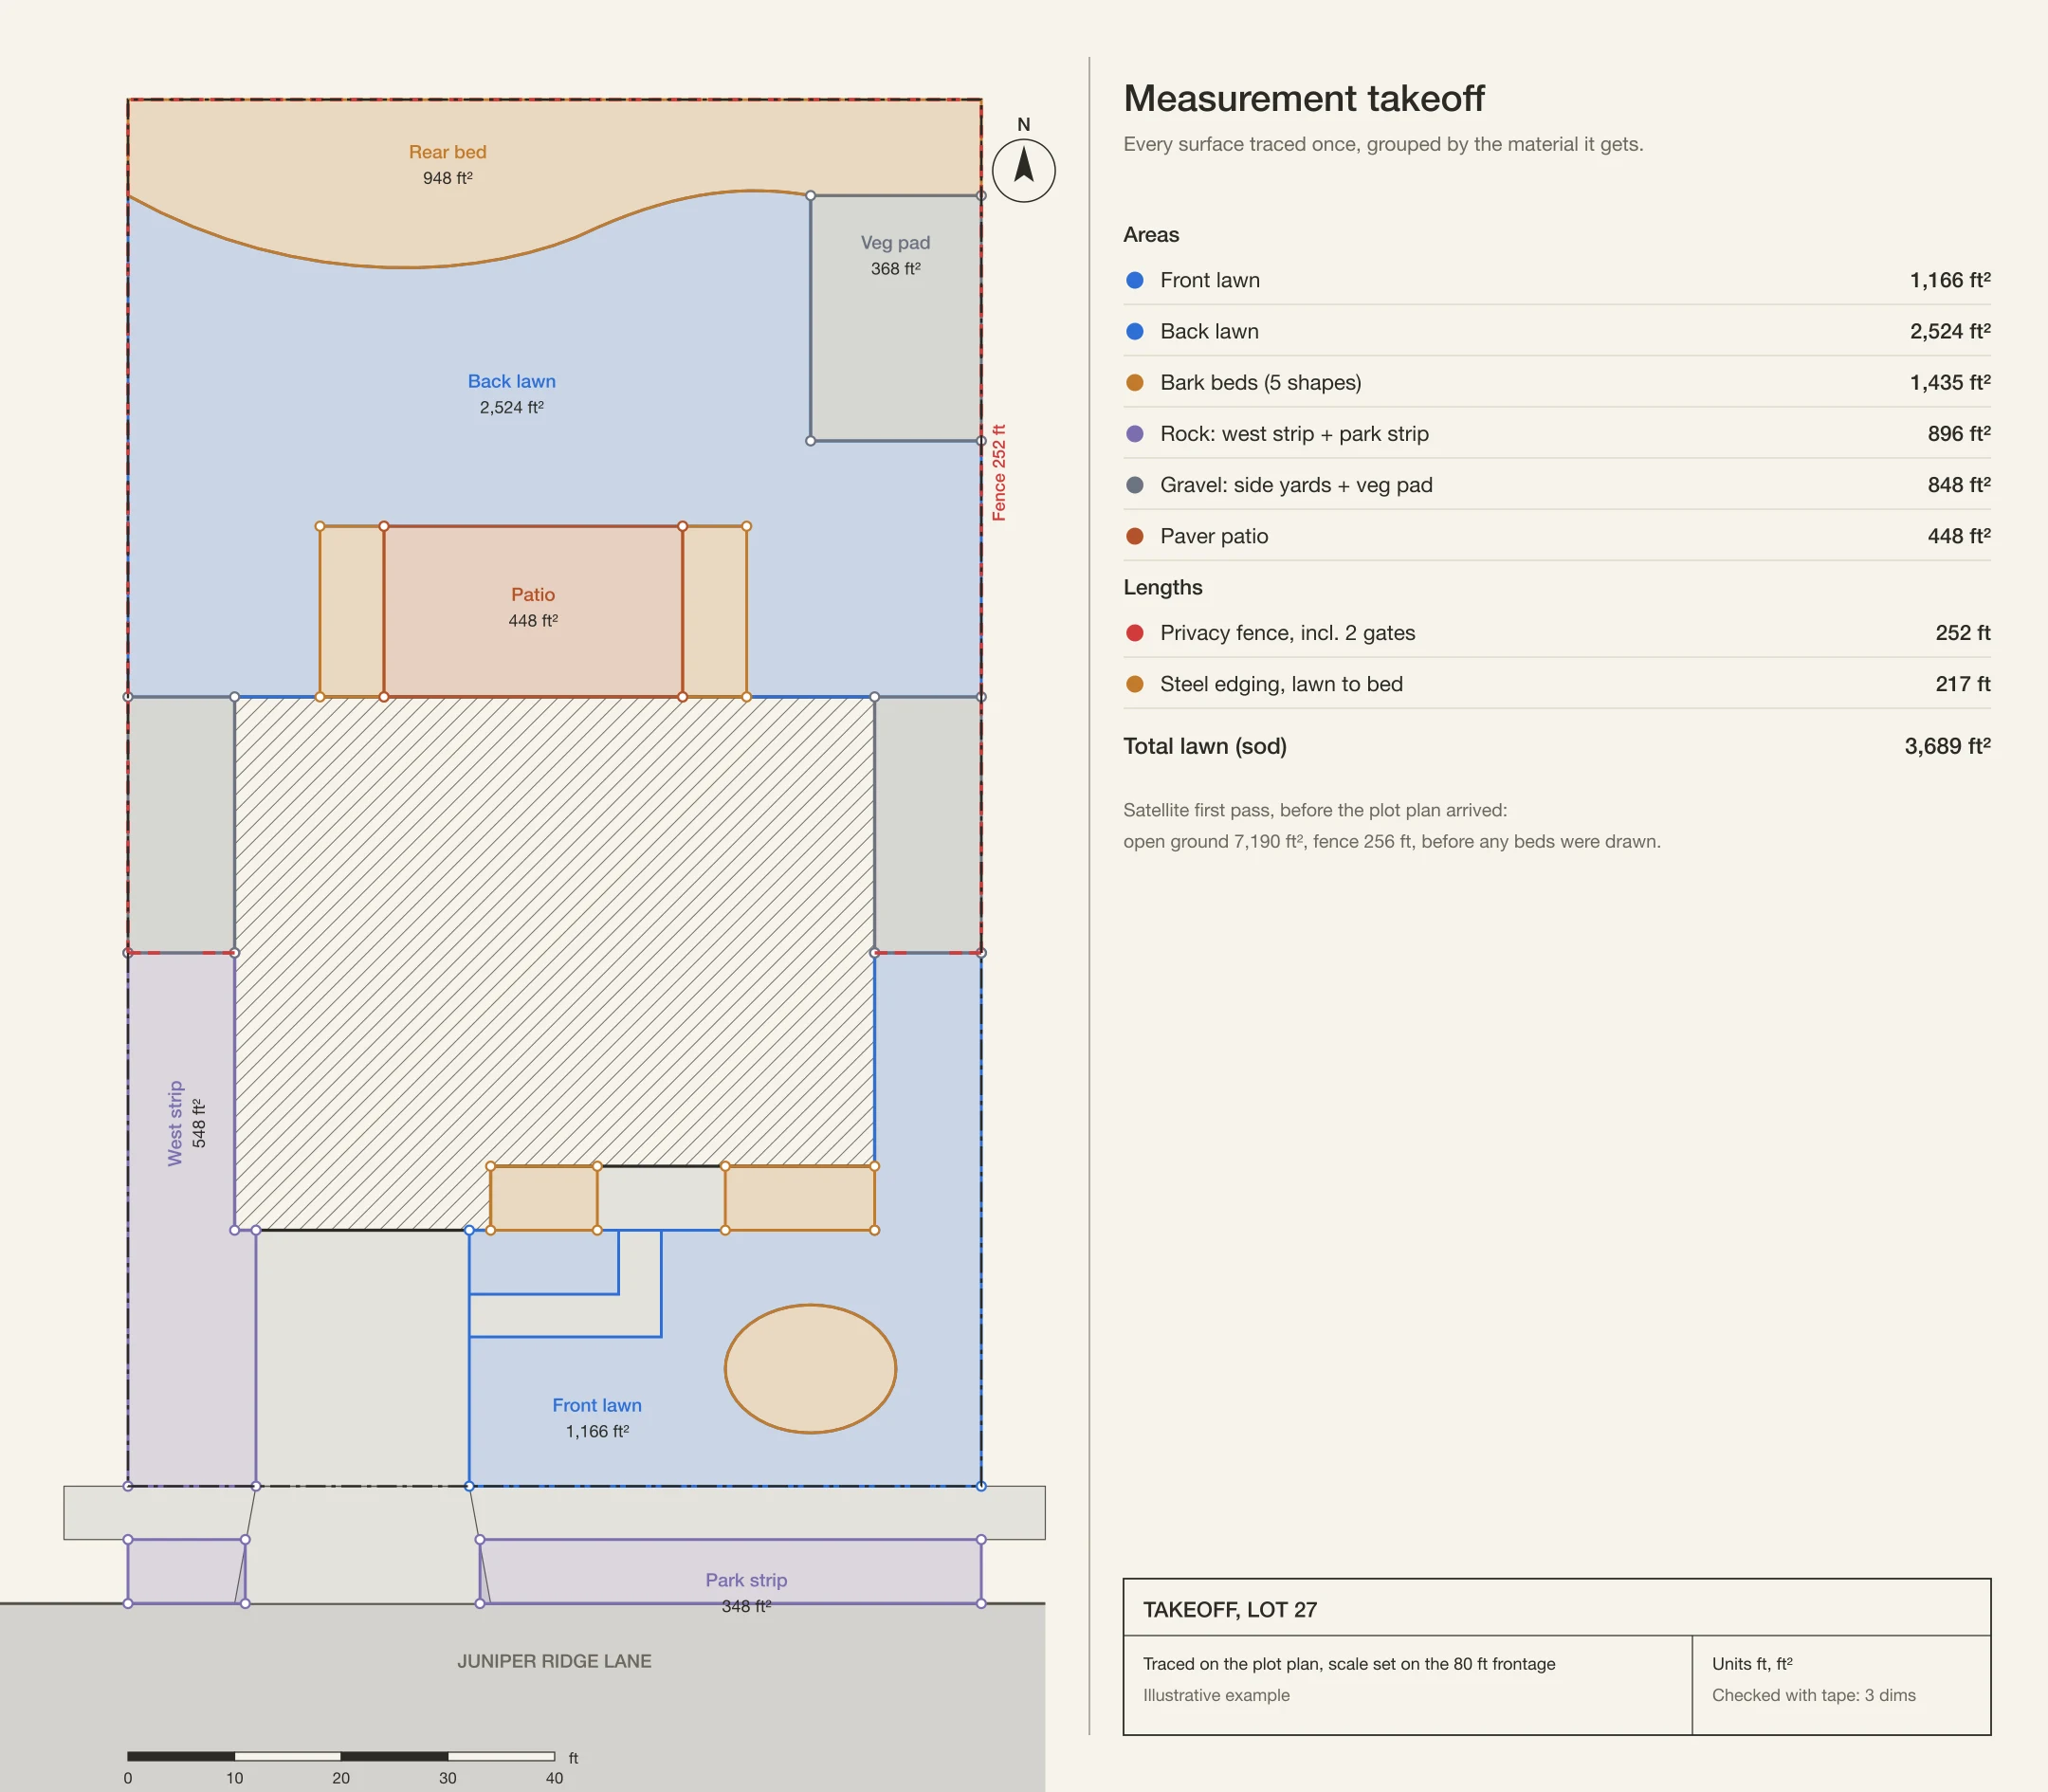Screen dimensions: 2048x1792
Task: Click the '1,435 ft²' bark beds value
Action: tap(1950, 382)
